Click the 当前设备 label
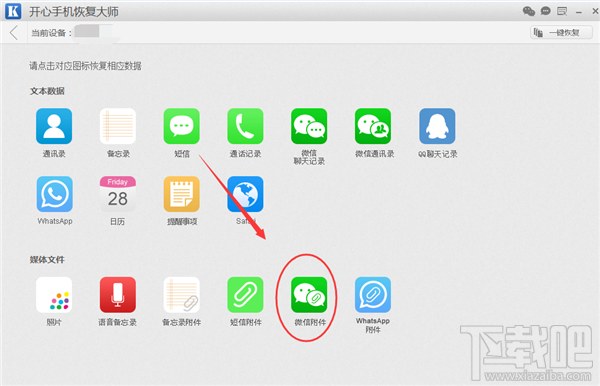Image resolution: width=600 pixels, height=386 pixels. point(51,33)
